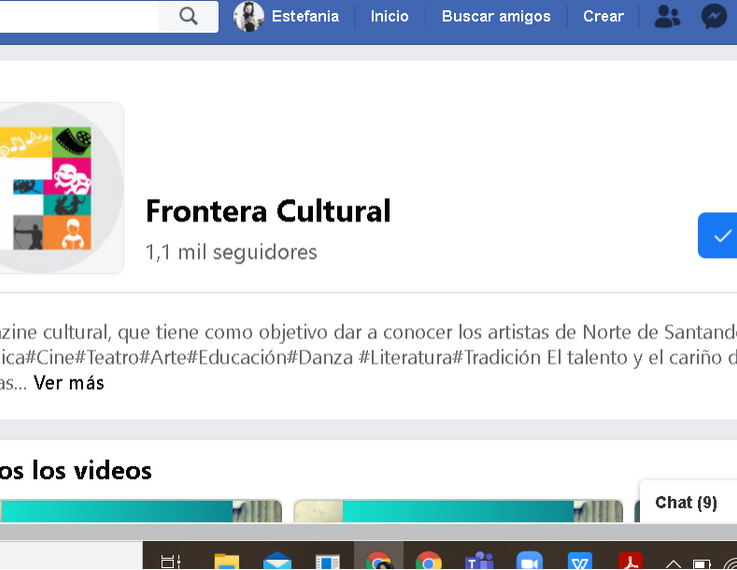
Task: Click the #Danza hashtag in description
Action: 320,358
